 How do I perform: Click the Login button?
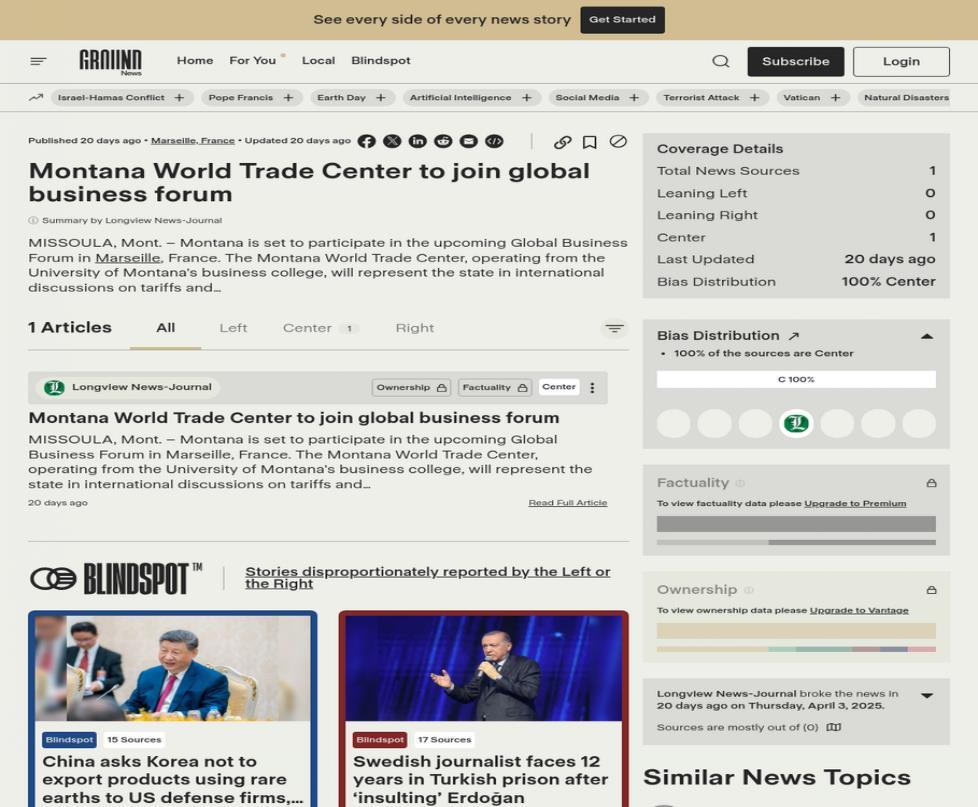tap(901, 62)
